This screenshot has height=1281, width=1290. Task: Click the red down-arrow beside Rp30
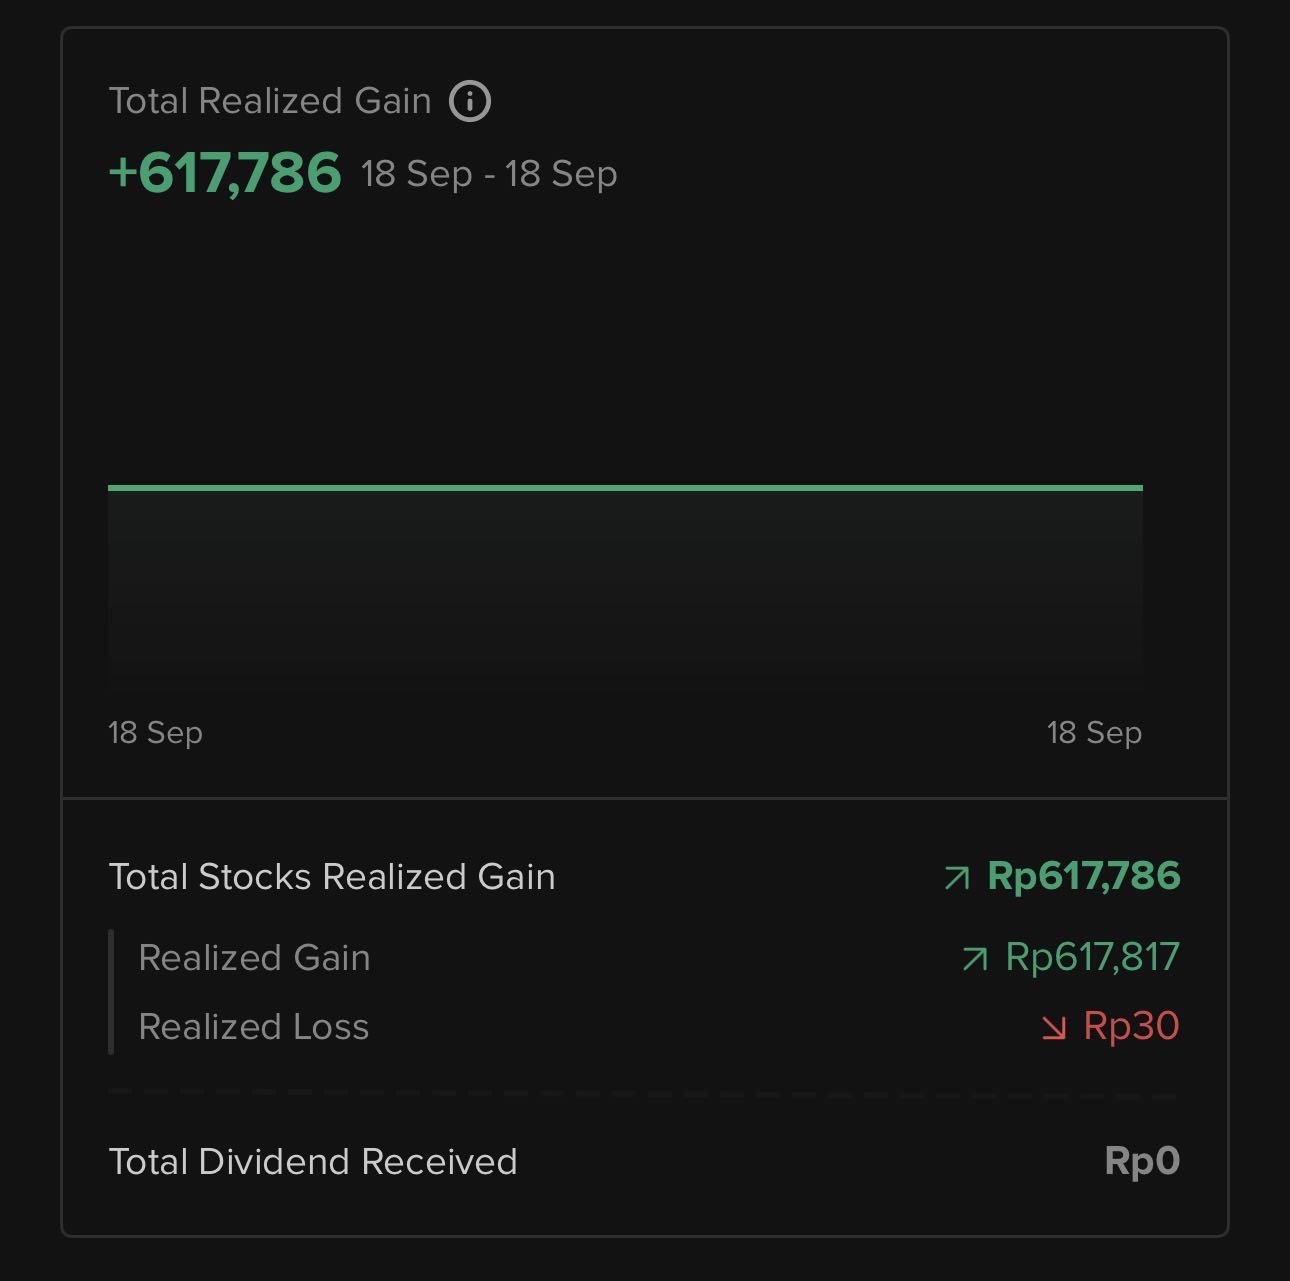1053,1028
